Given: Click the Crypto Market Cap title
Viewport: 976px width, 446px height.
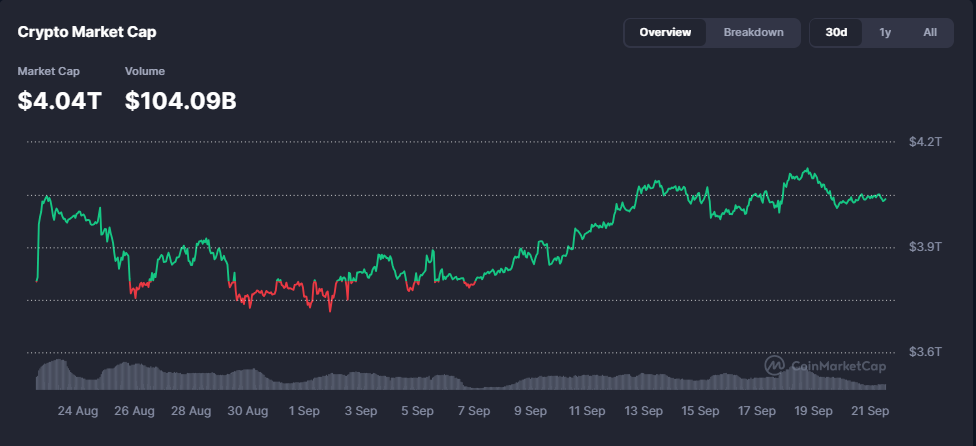Looking at the screenshot, I should point(87,32).
